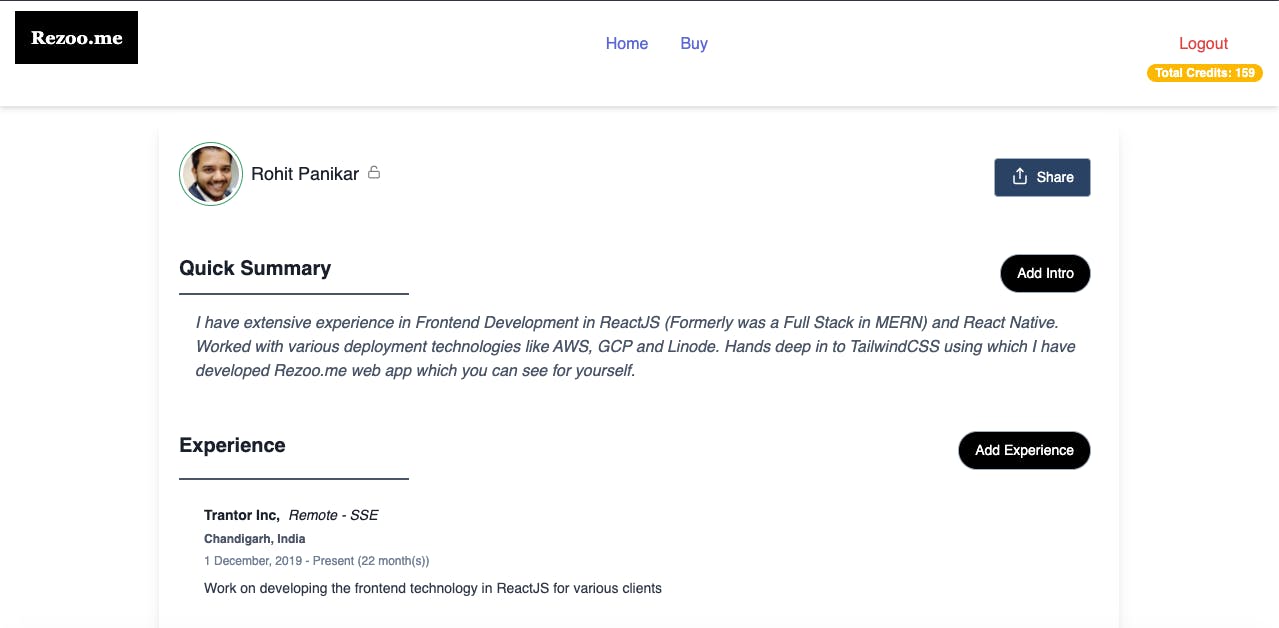Click the 1 December, 2019 - Present date range
This screenshot has height=628, width=1279.
(x=317, y=561)
